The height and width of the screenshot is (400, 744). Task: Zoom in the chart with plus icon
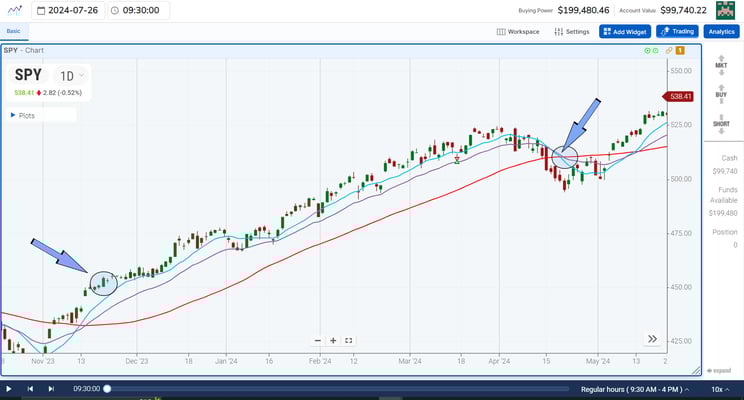(x=333, y=340)
